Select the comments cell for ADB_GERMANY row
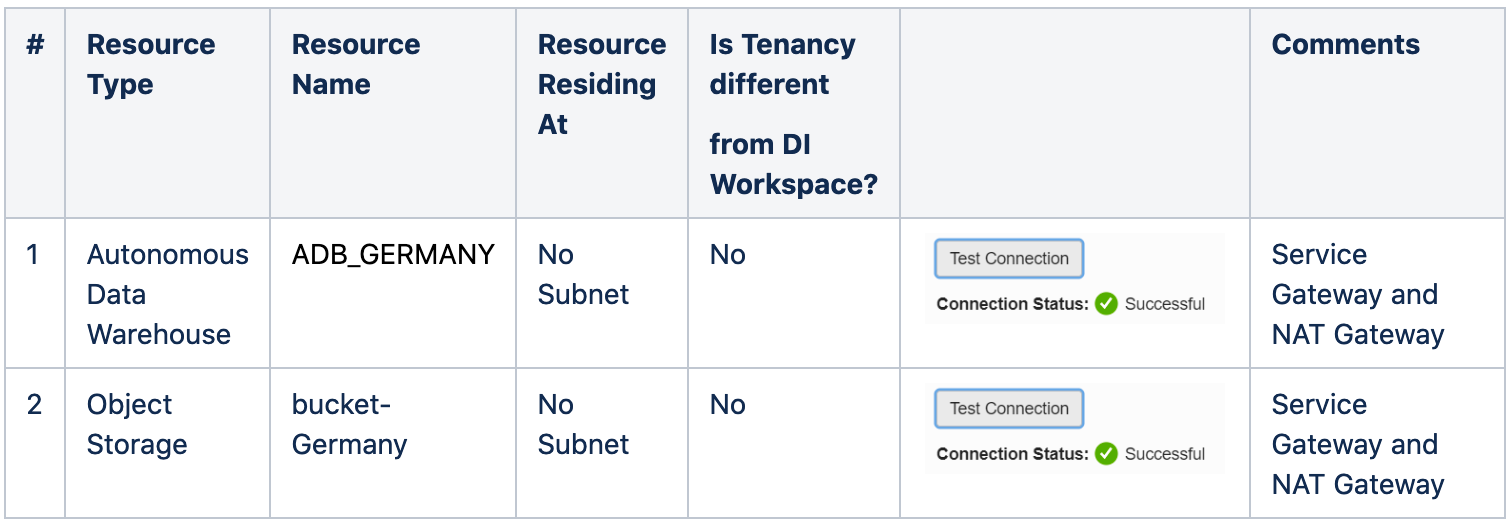This screenshot has height=522, width=1512. click(x=1357, y=294)
